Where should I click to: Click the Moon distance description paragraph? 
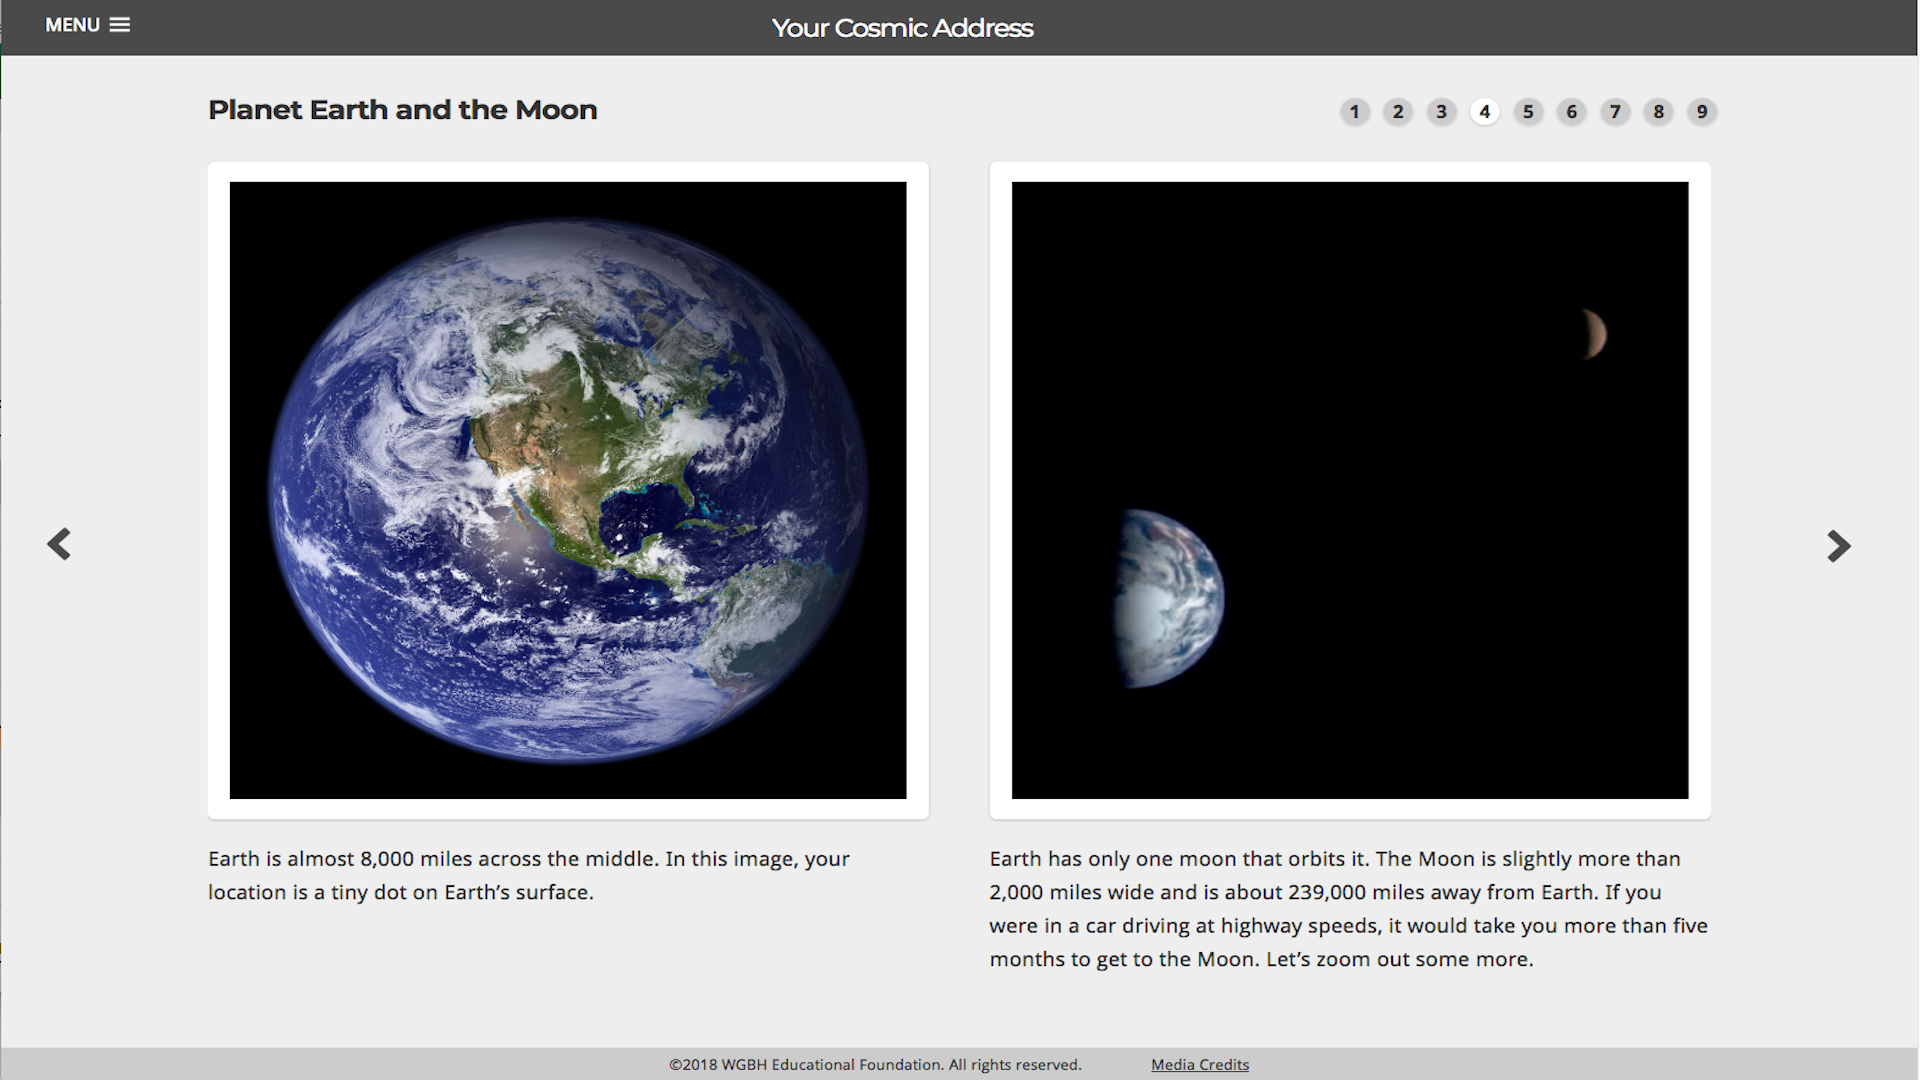[1347, 908]
